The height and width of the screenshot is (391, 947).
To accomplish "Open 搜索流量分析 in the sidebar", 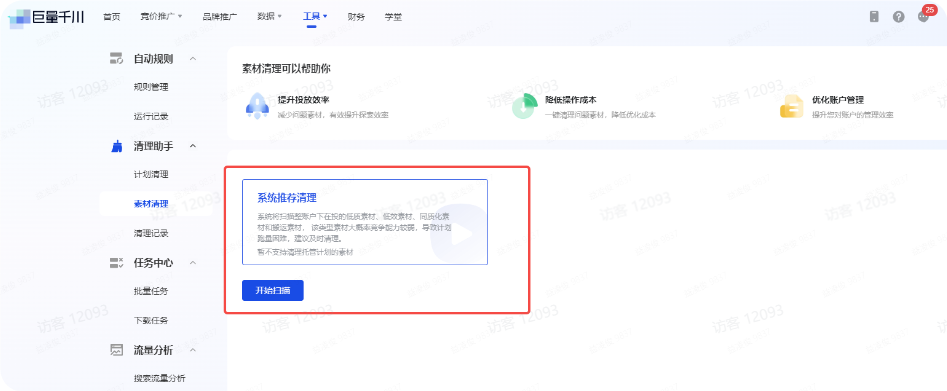I will tap(159, 379).
